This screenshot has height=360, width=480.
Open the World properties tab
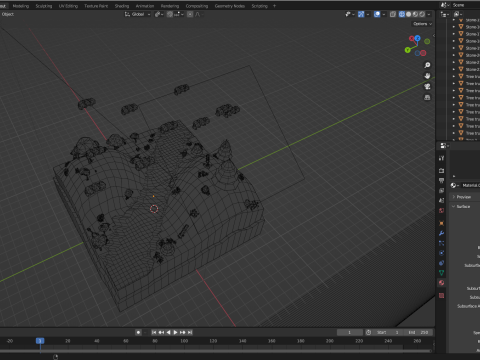coord(441,210)
